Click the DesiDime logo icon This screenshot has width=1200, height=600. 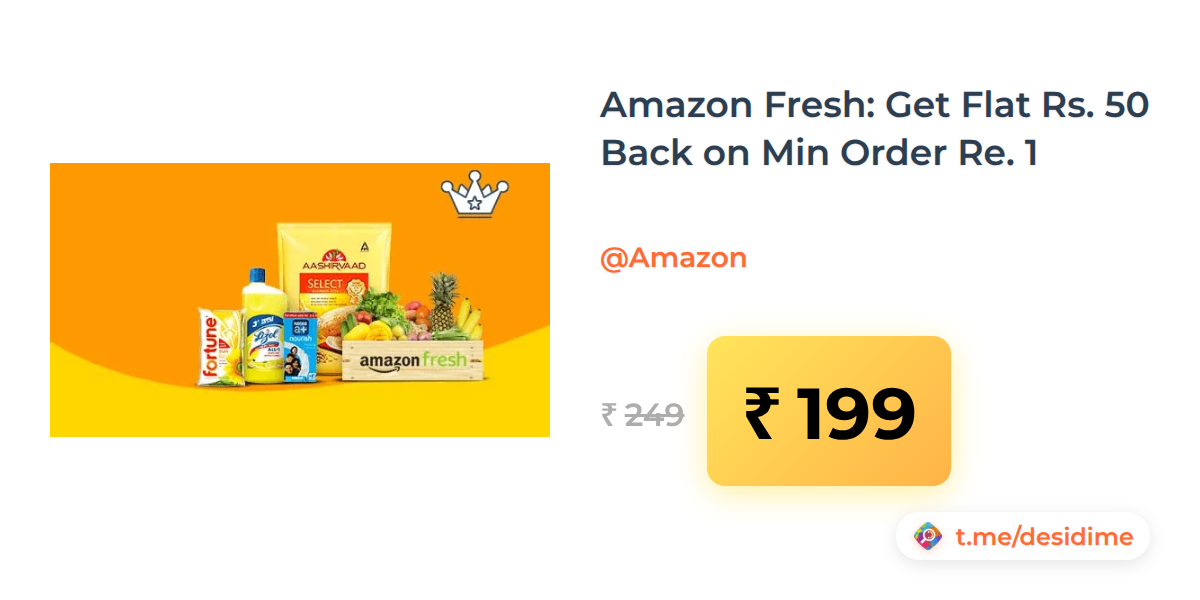(929, 537)
